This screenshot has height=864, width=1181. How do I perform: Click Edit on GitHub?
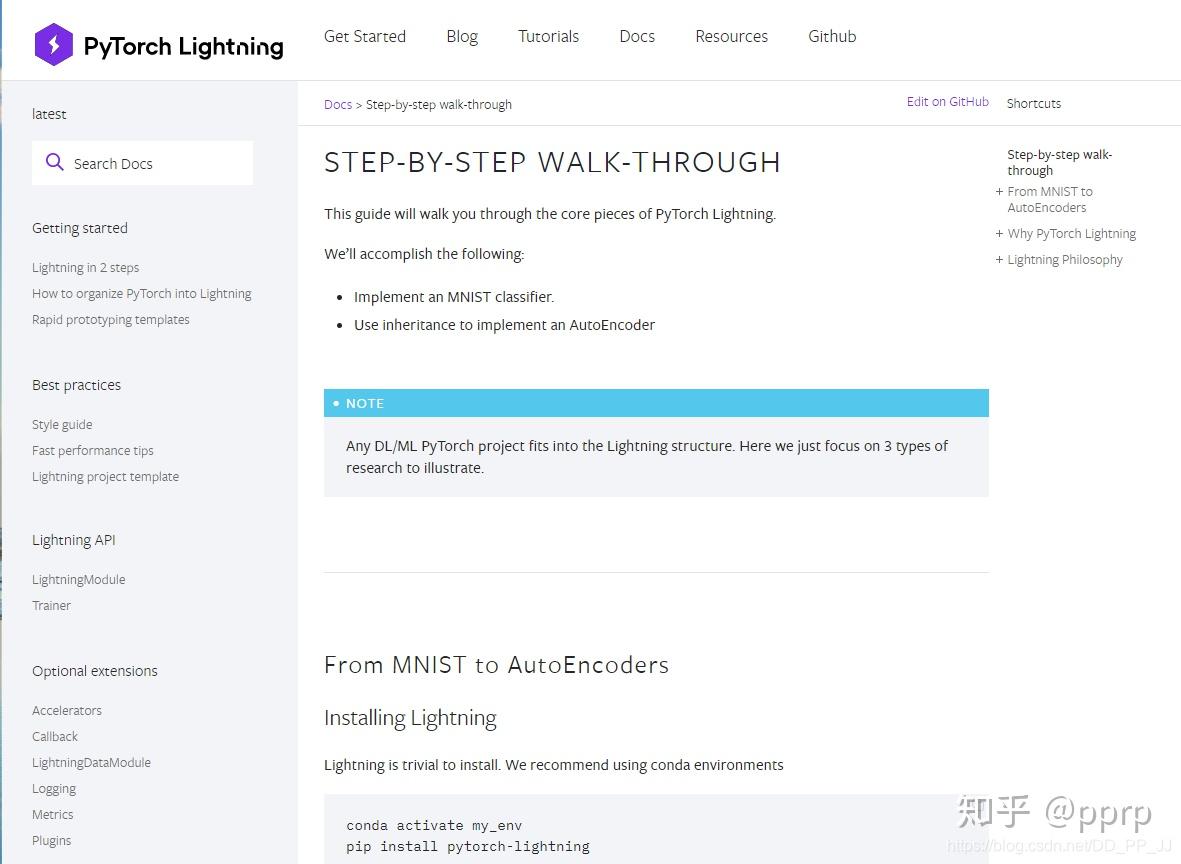coord(947,101)
